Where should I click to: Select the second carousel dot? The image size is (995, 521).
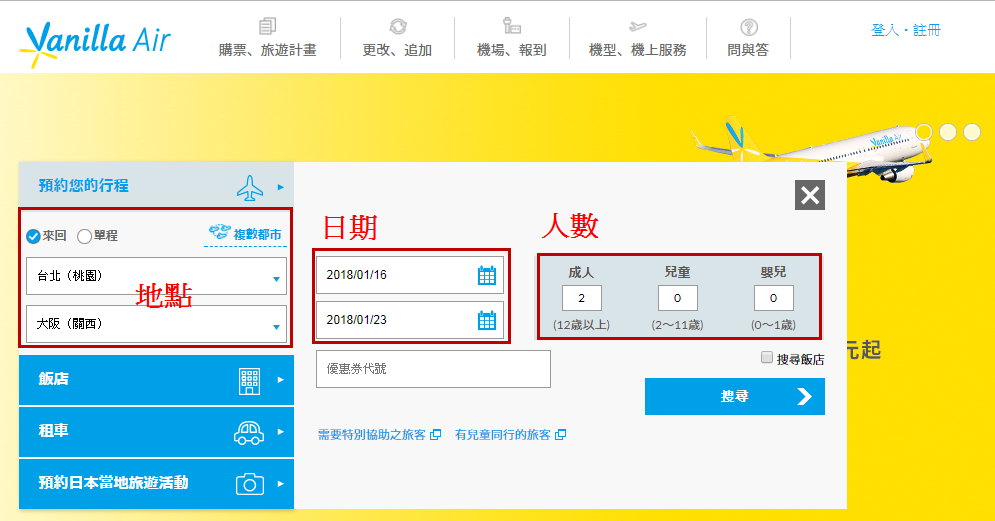click(948, 132)
